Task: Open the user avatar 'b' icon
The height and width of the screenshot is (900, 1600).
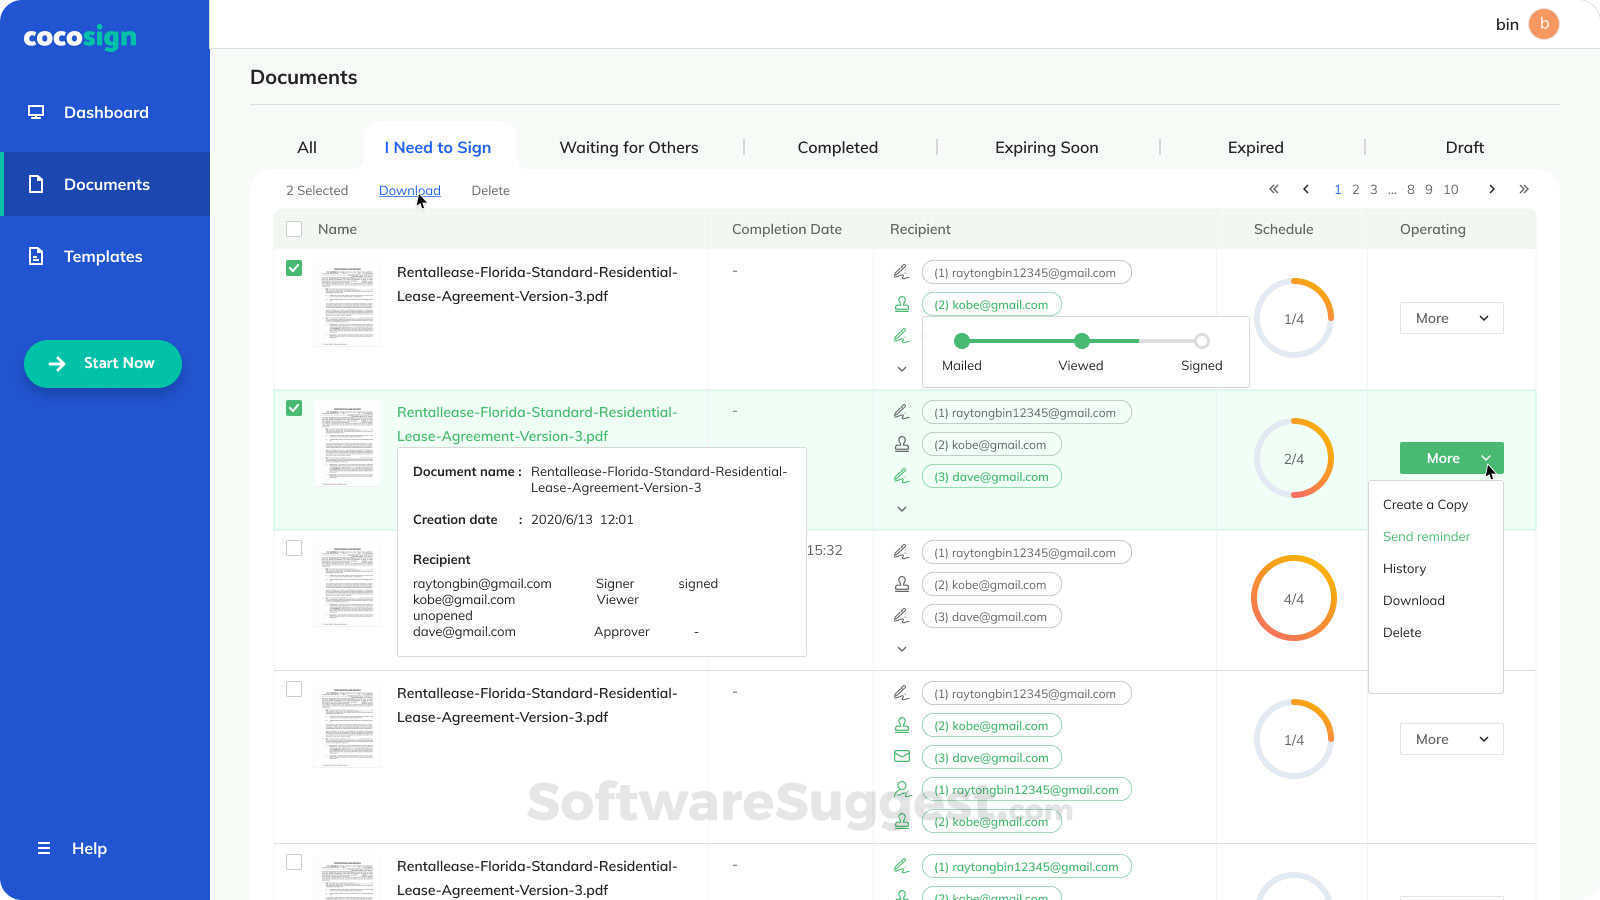Action: click(x=1544, y=24)
